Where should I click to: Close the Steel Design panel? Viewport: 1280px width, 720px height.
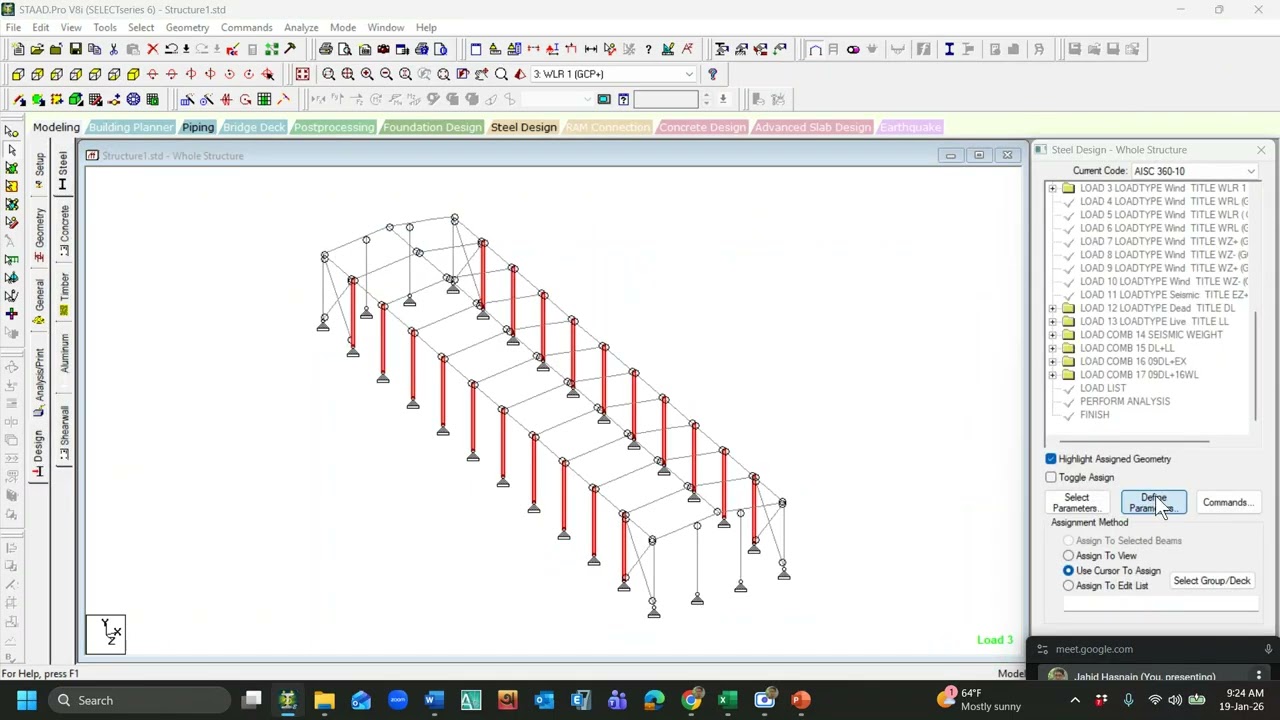coord(1260,150)
